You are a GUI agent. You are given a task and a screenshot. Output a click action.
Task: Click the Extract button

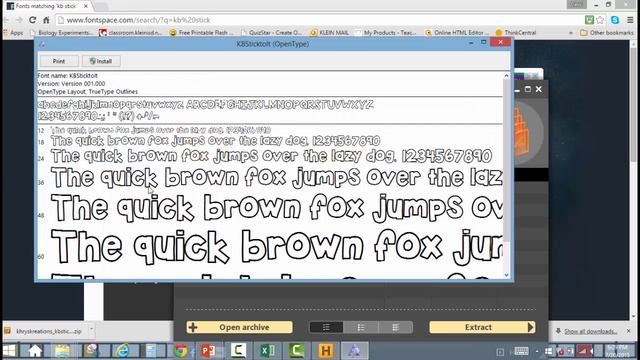(482, 327)
